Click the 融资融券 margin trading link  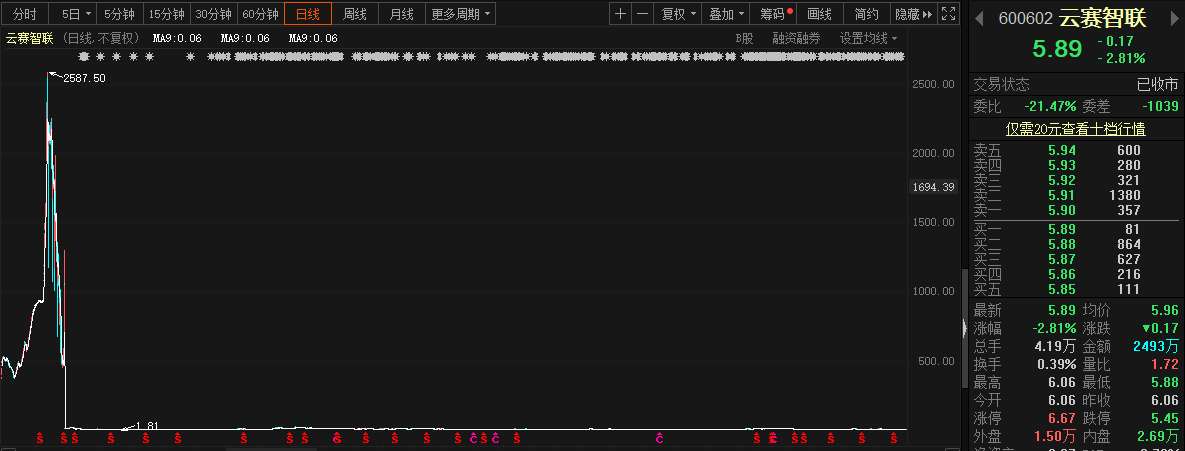(x=796, y=39)
